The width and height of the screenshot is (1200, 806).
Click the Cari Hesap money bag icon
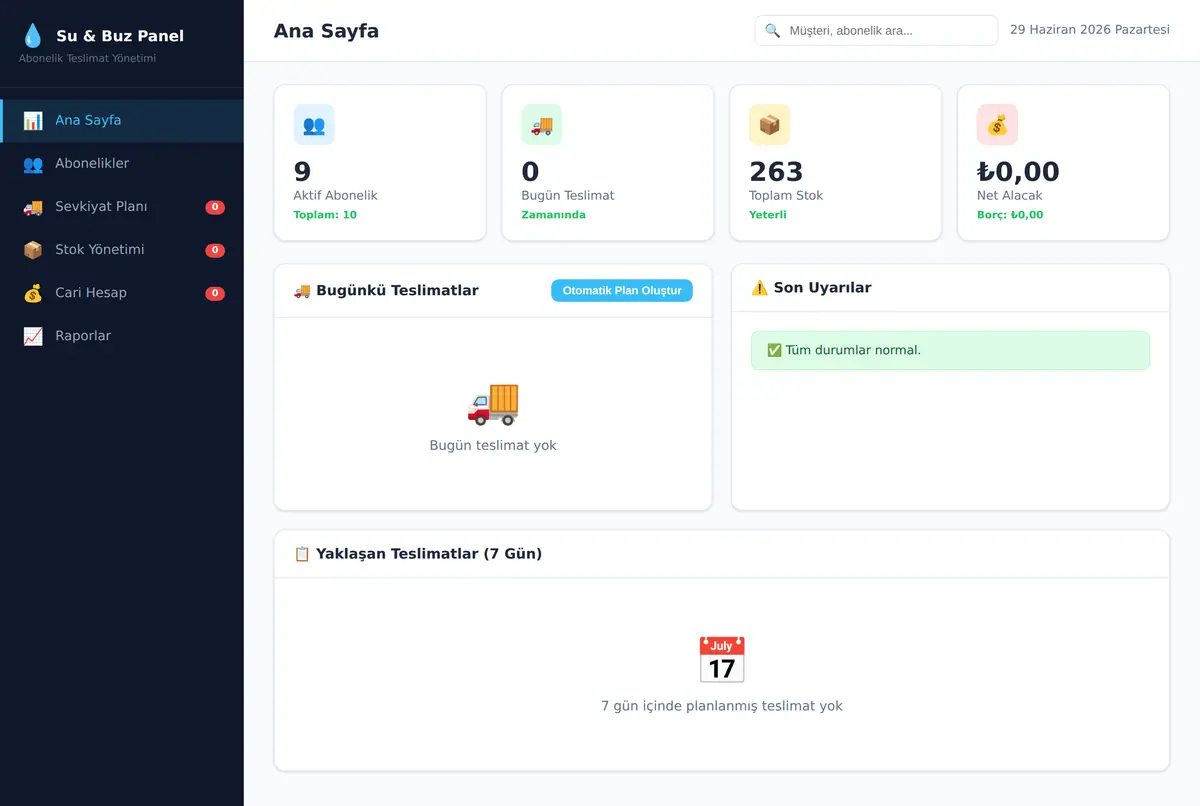33,293
